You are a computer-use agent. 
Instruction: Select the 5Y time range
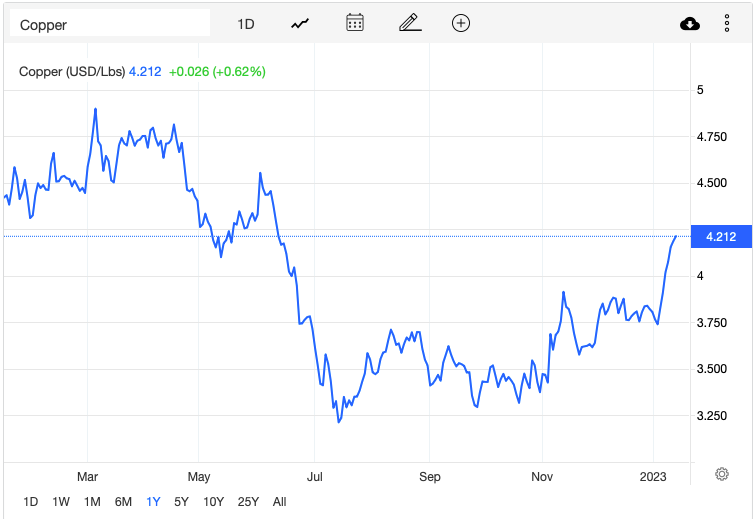point(182,502)
